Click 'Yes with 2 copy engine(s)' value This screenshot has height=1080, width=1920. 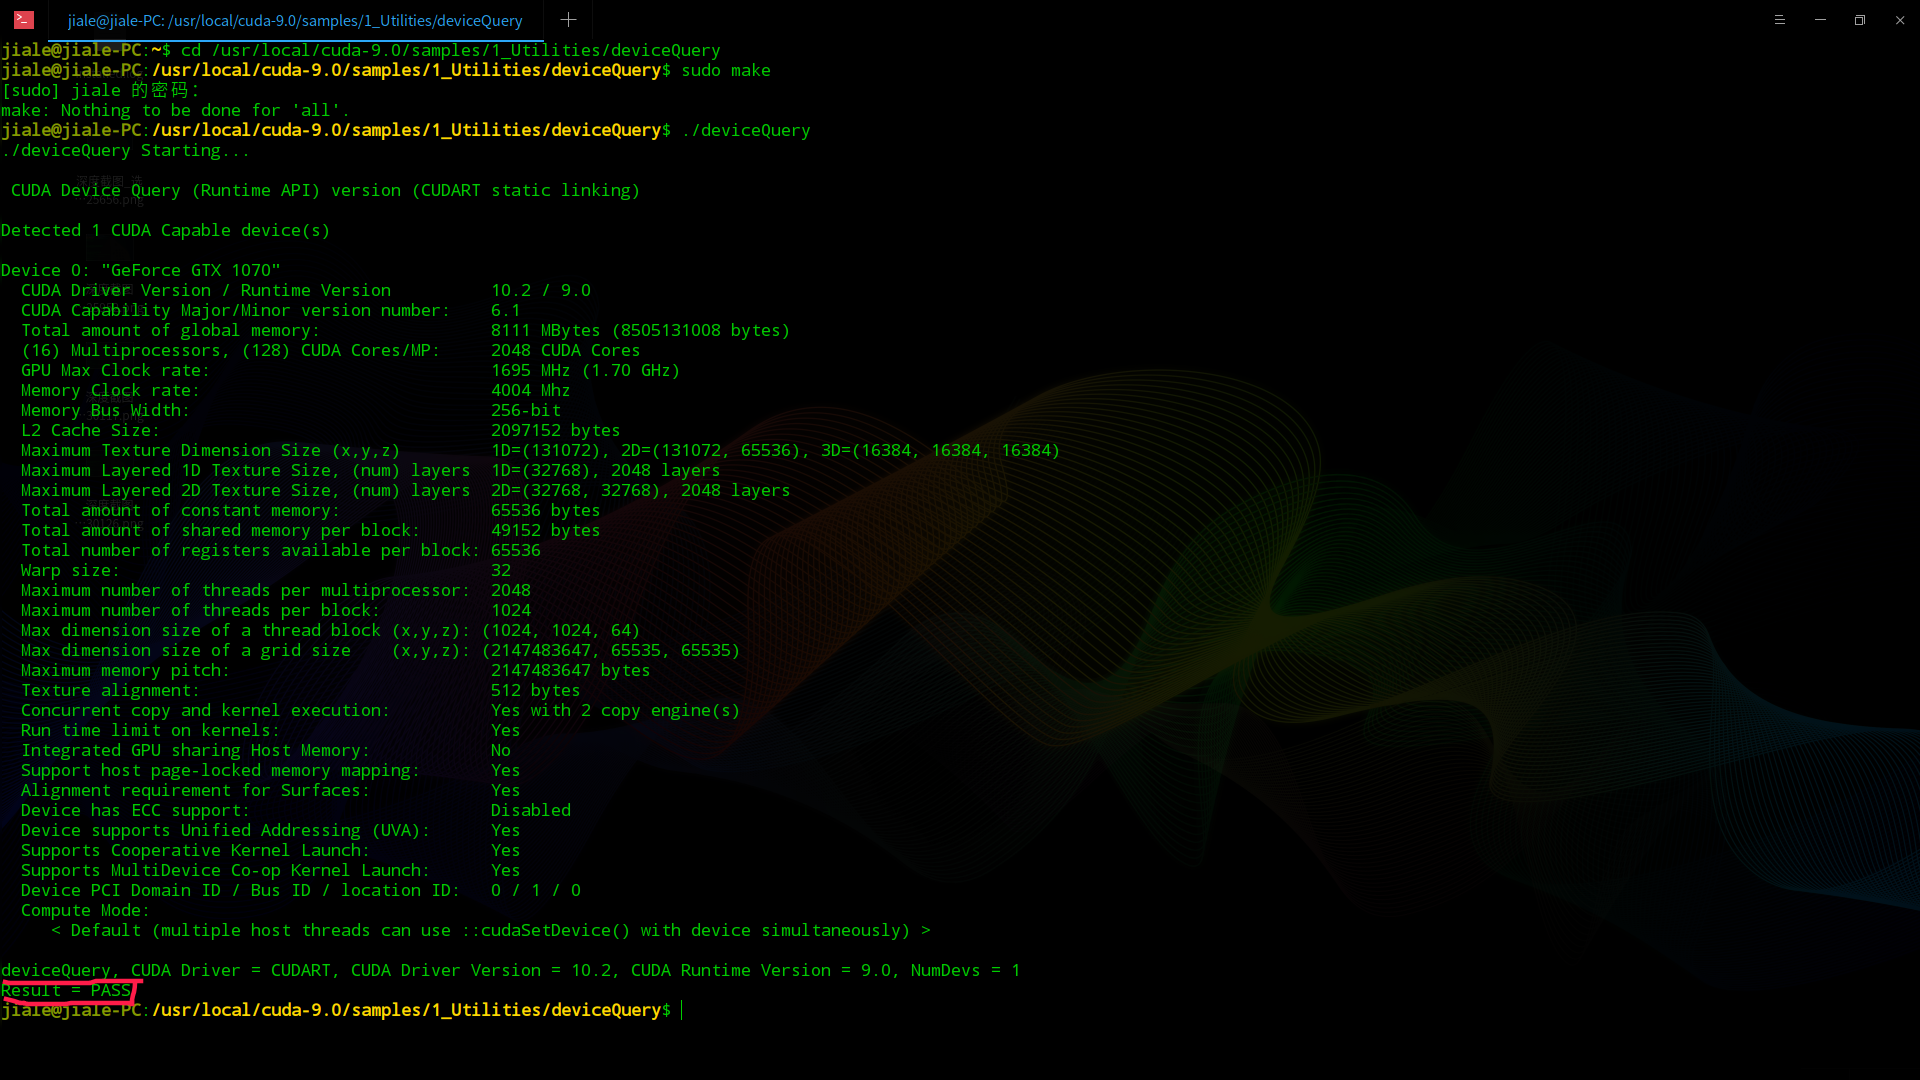(616, 710)
